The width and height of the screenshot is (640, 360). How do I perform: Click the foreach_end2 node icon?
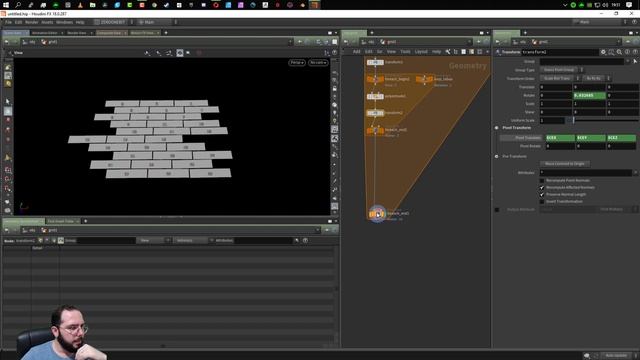point(377,214)
